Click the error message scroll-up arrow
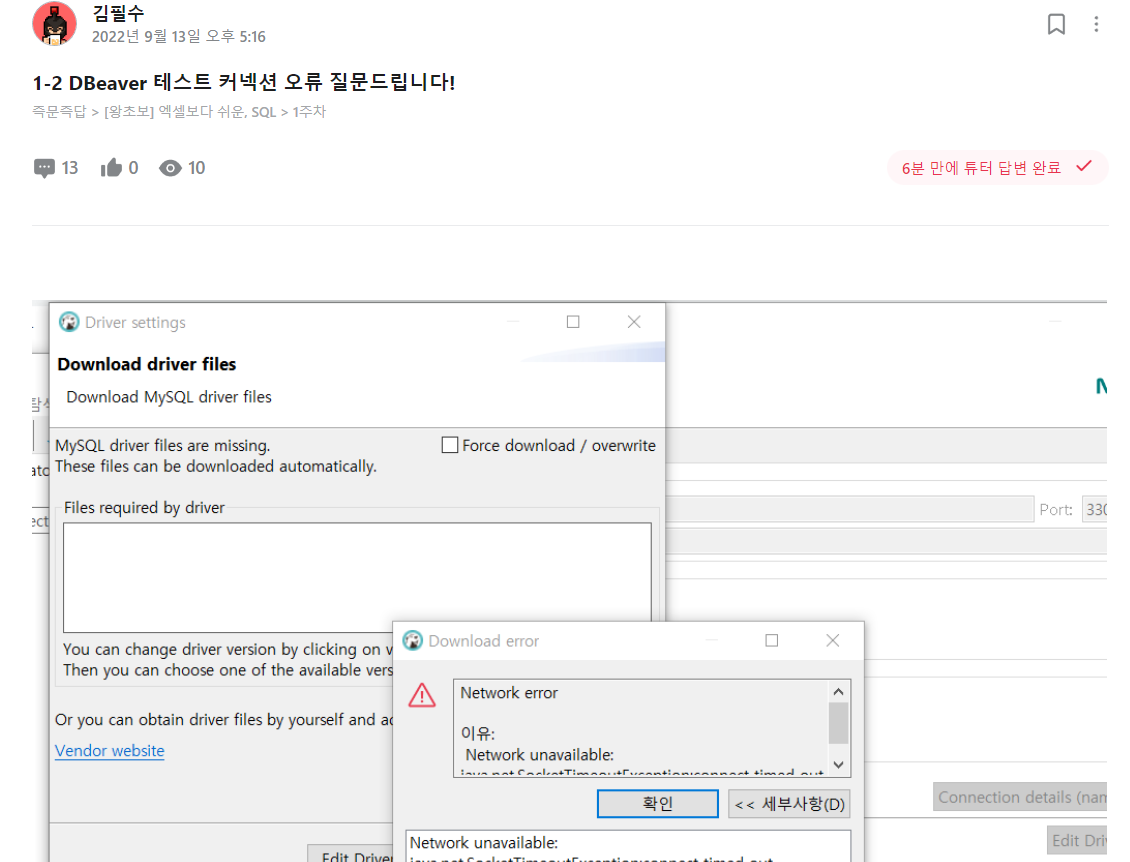 [838, 692]
